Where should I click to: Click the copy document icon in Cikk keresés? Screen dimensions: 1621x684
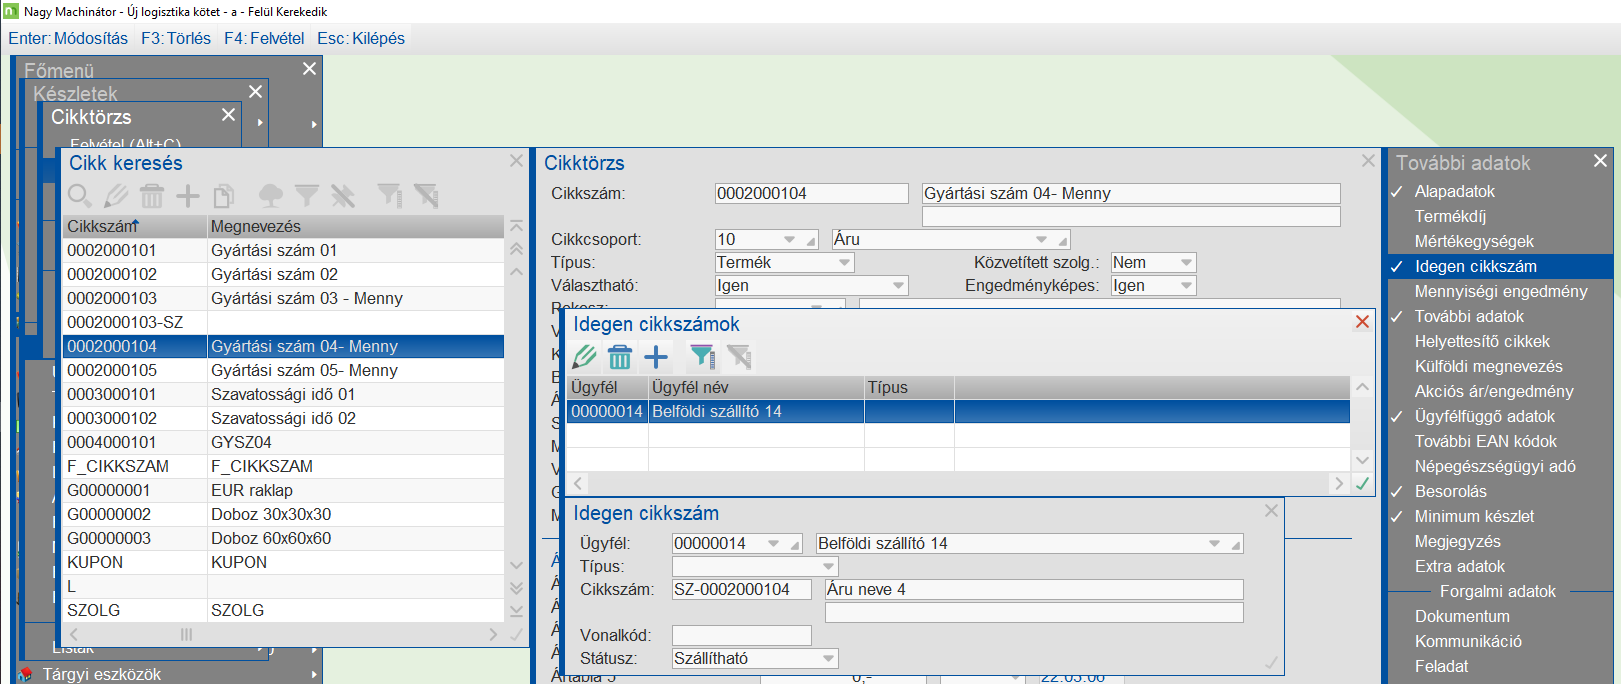pos(224,195)
